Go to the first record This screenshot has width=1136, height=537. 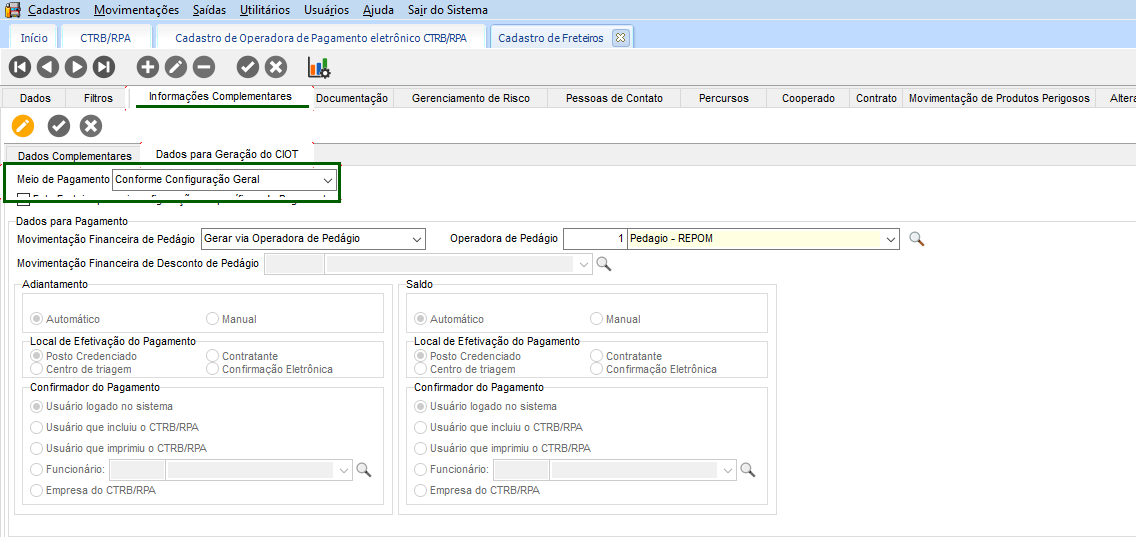click(20, 67)
